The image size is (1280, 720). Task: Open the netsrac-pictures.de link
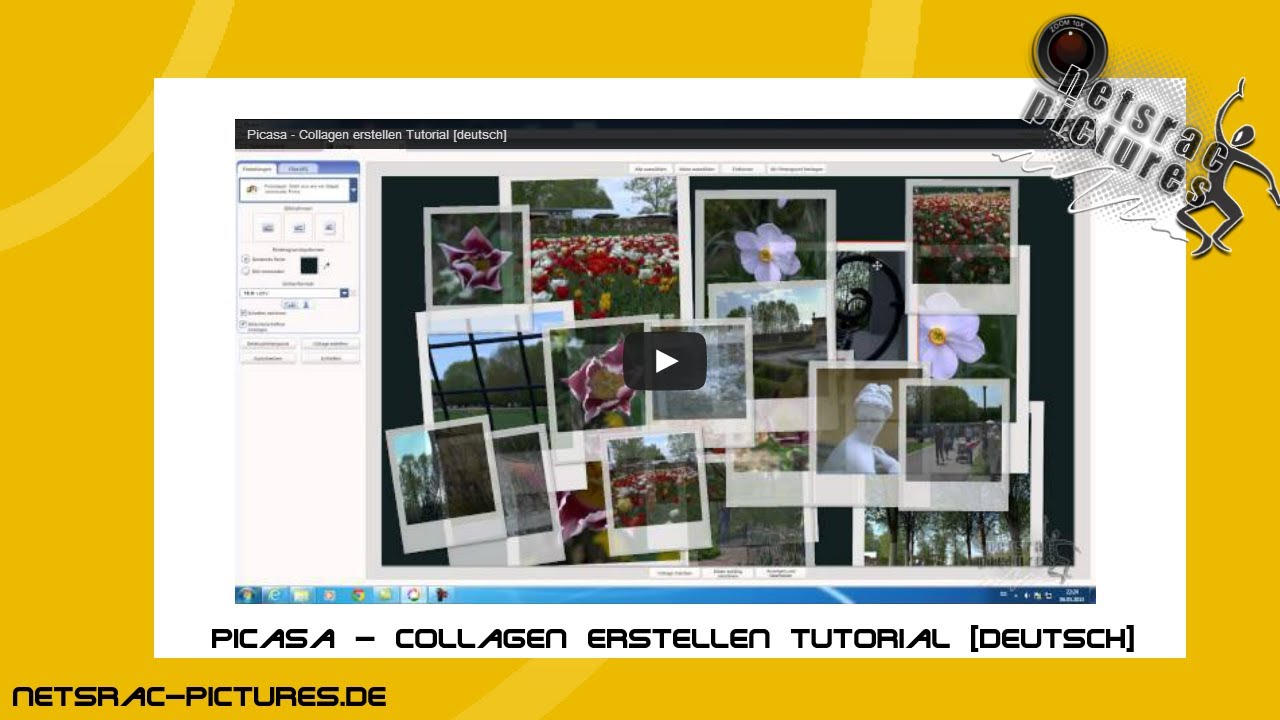point(199,697)
